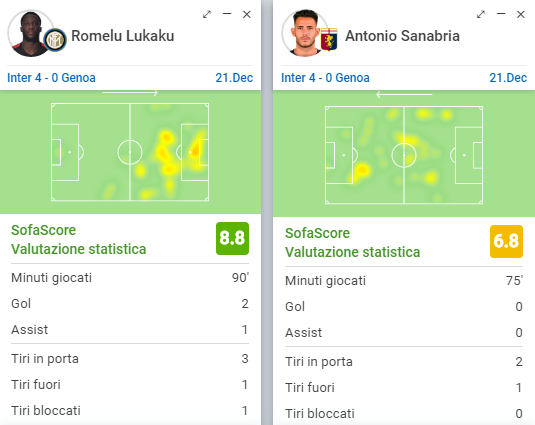Click the Genoa club badge icon
This screenshot has height=425, width=535.
(x=329, y=40)
